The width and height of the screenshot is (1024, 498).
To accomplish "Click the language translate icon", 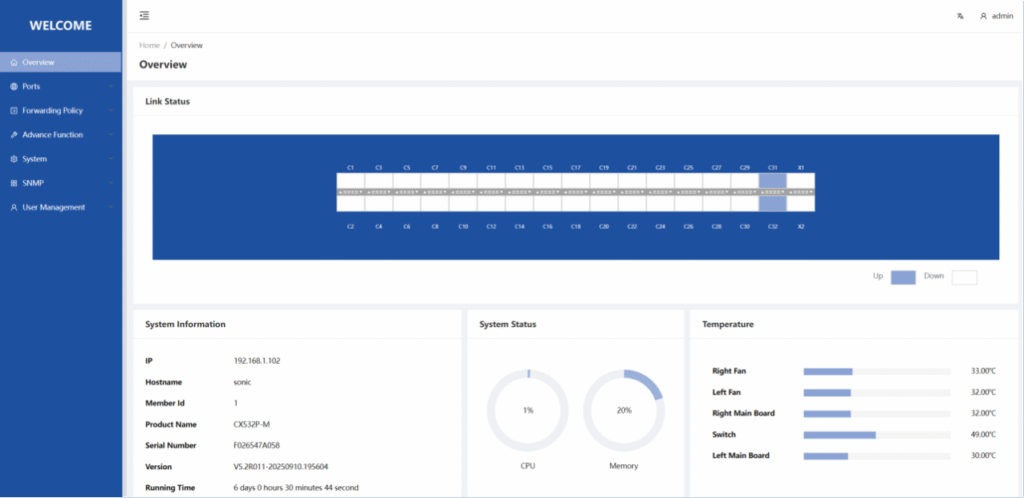I will coord(960,16).
